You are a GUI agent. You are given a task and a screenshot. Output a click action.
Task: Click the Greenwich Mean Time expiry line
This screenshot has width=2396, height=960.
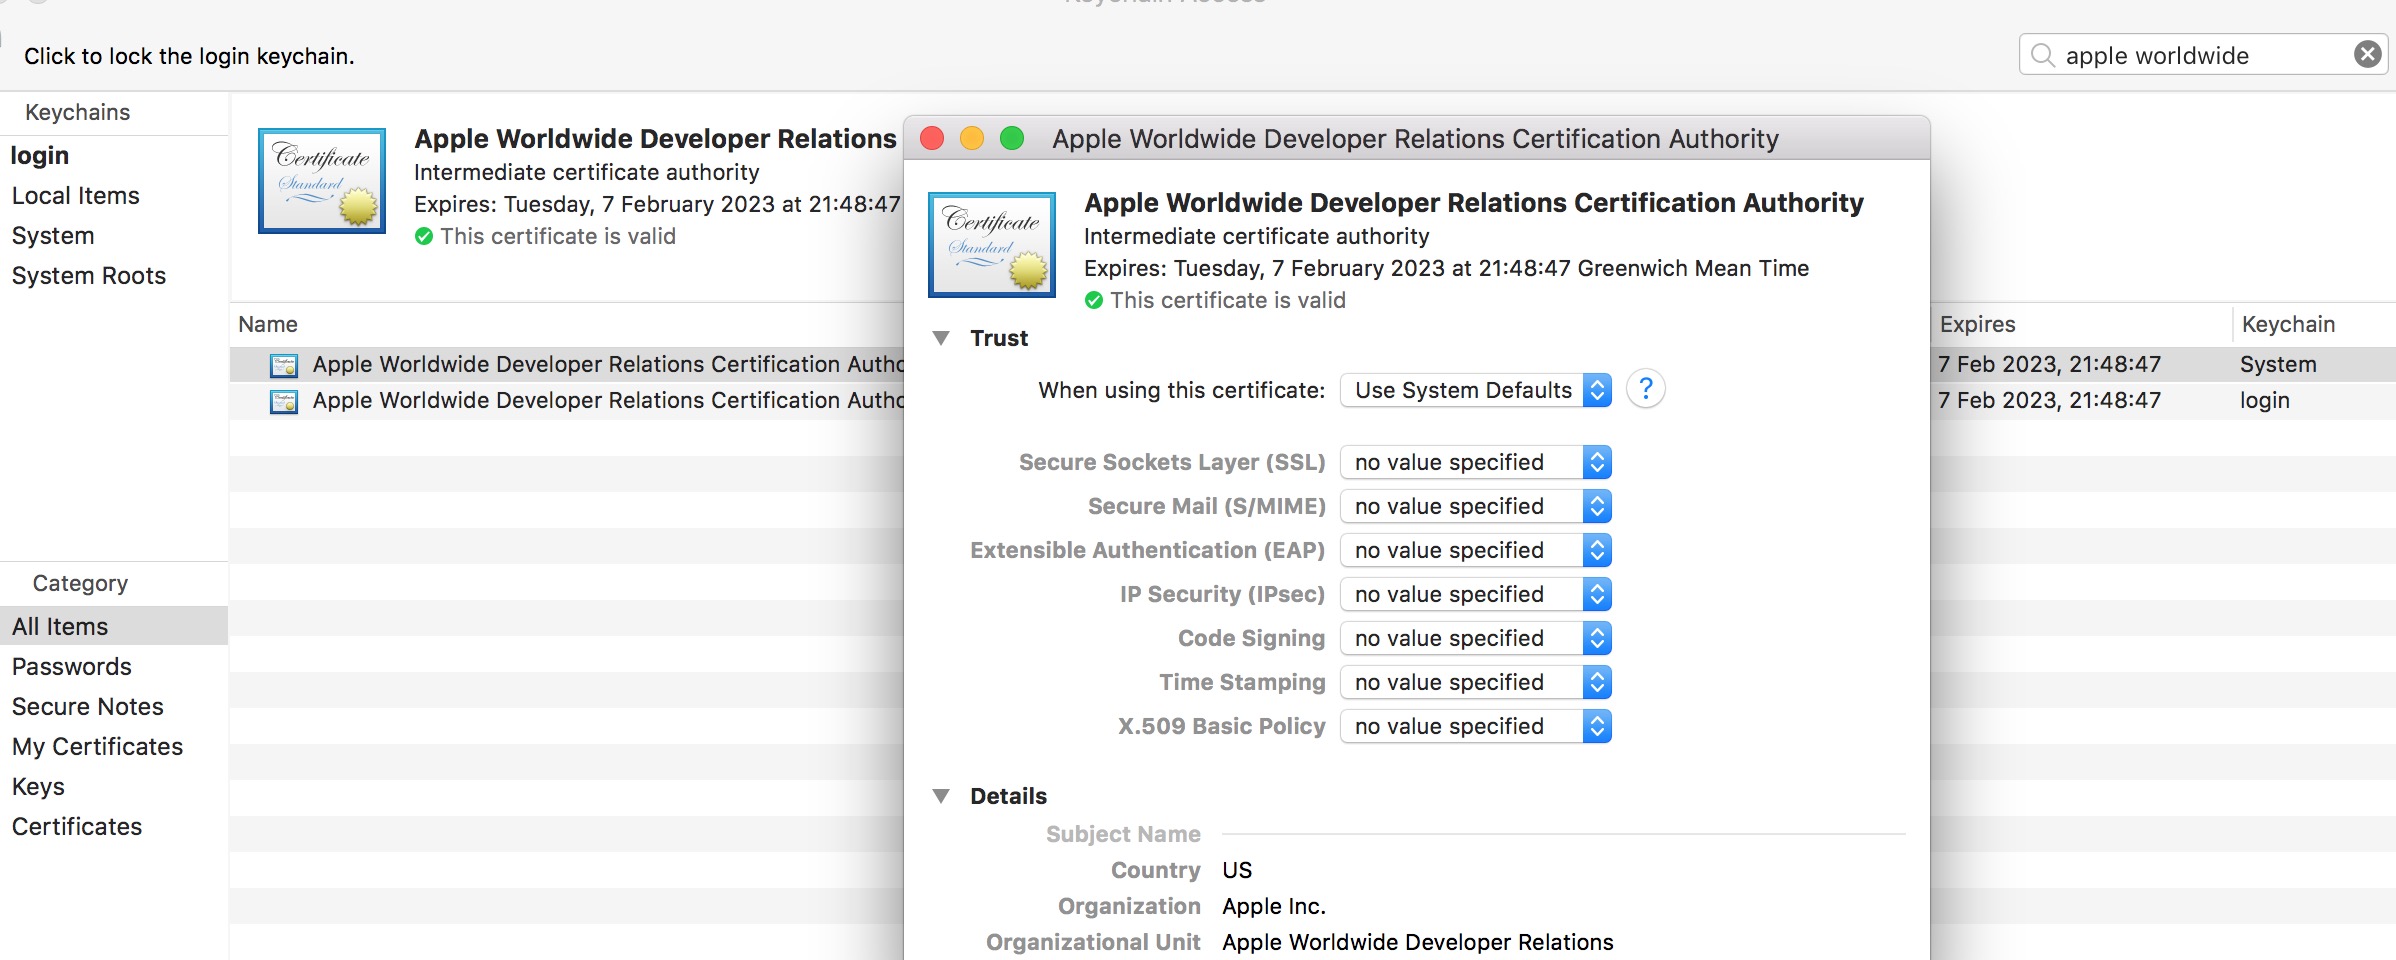tap(1447, 268)
